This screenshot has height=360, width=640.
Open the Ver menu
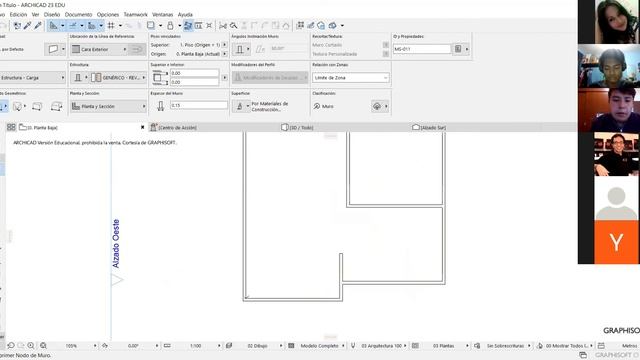[x=36, y=14]
